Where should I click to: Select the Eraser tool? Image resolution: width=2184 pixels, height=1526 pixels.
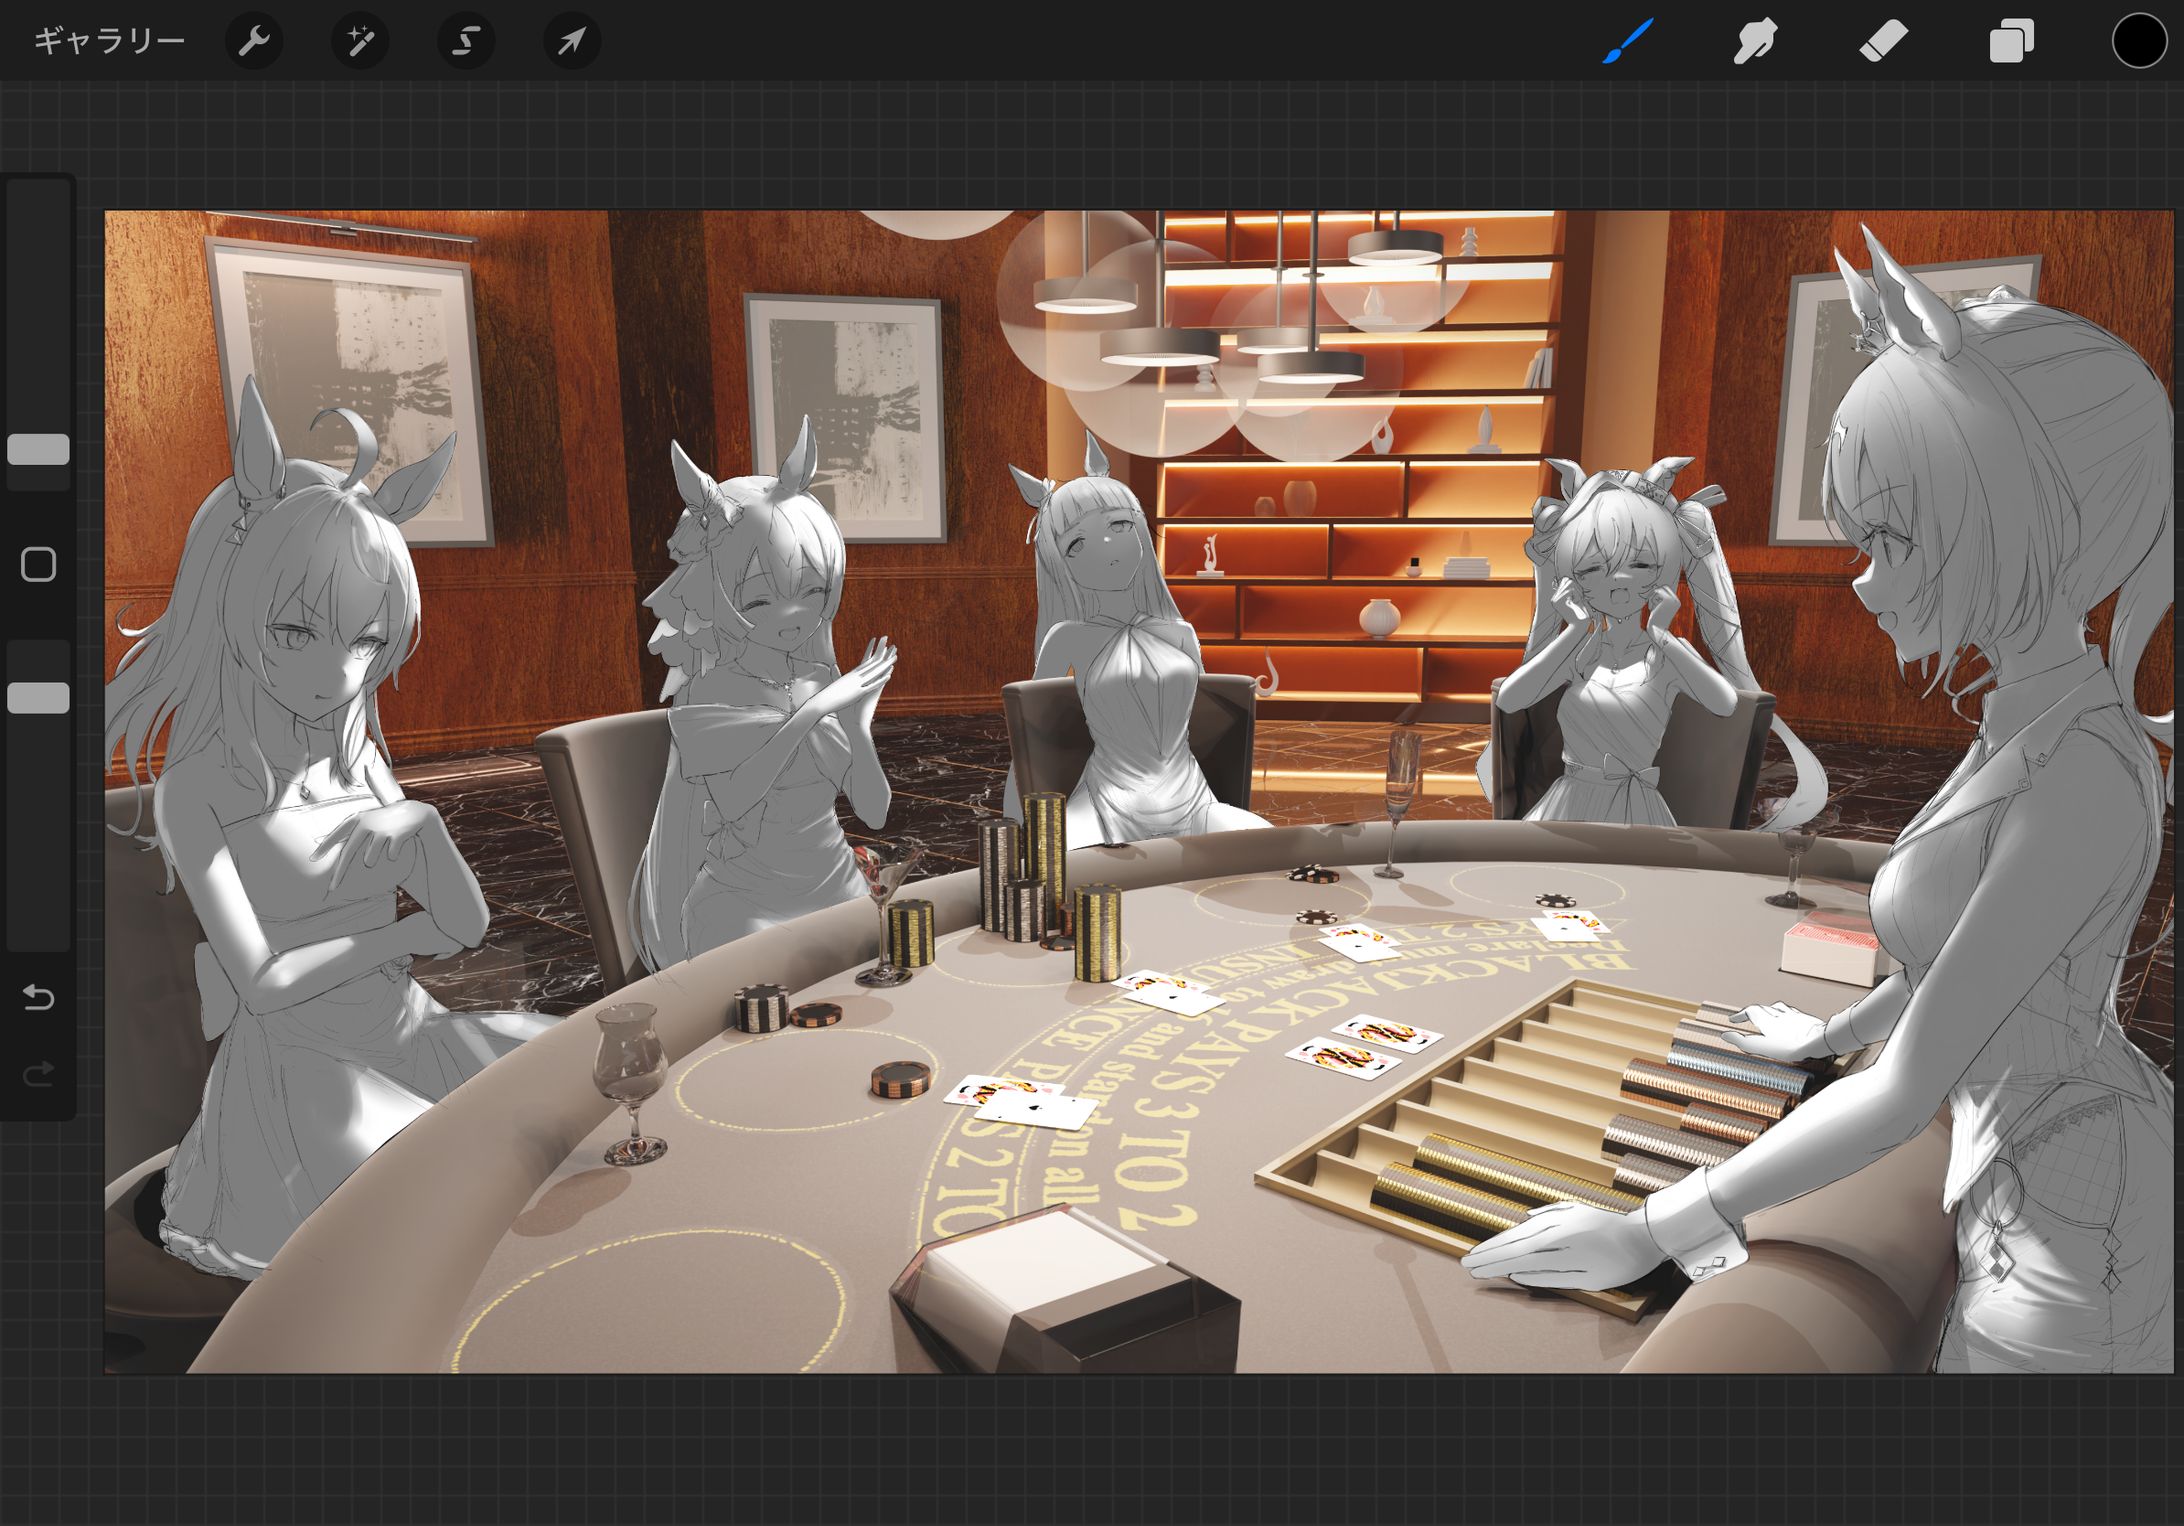1883,41
